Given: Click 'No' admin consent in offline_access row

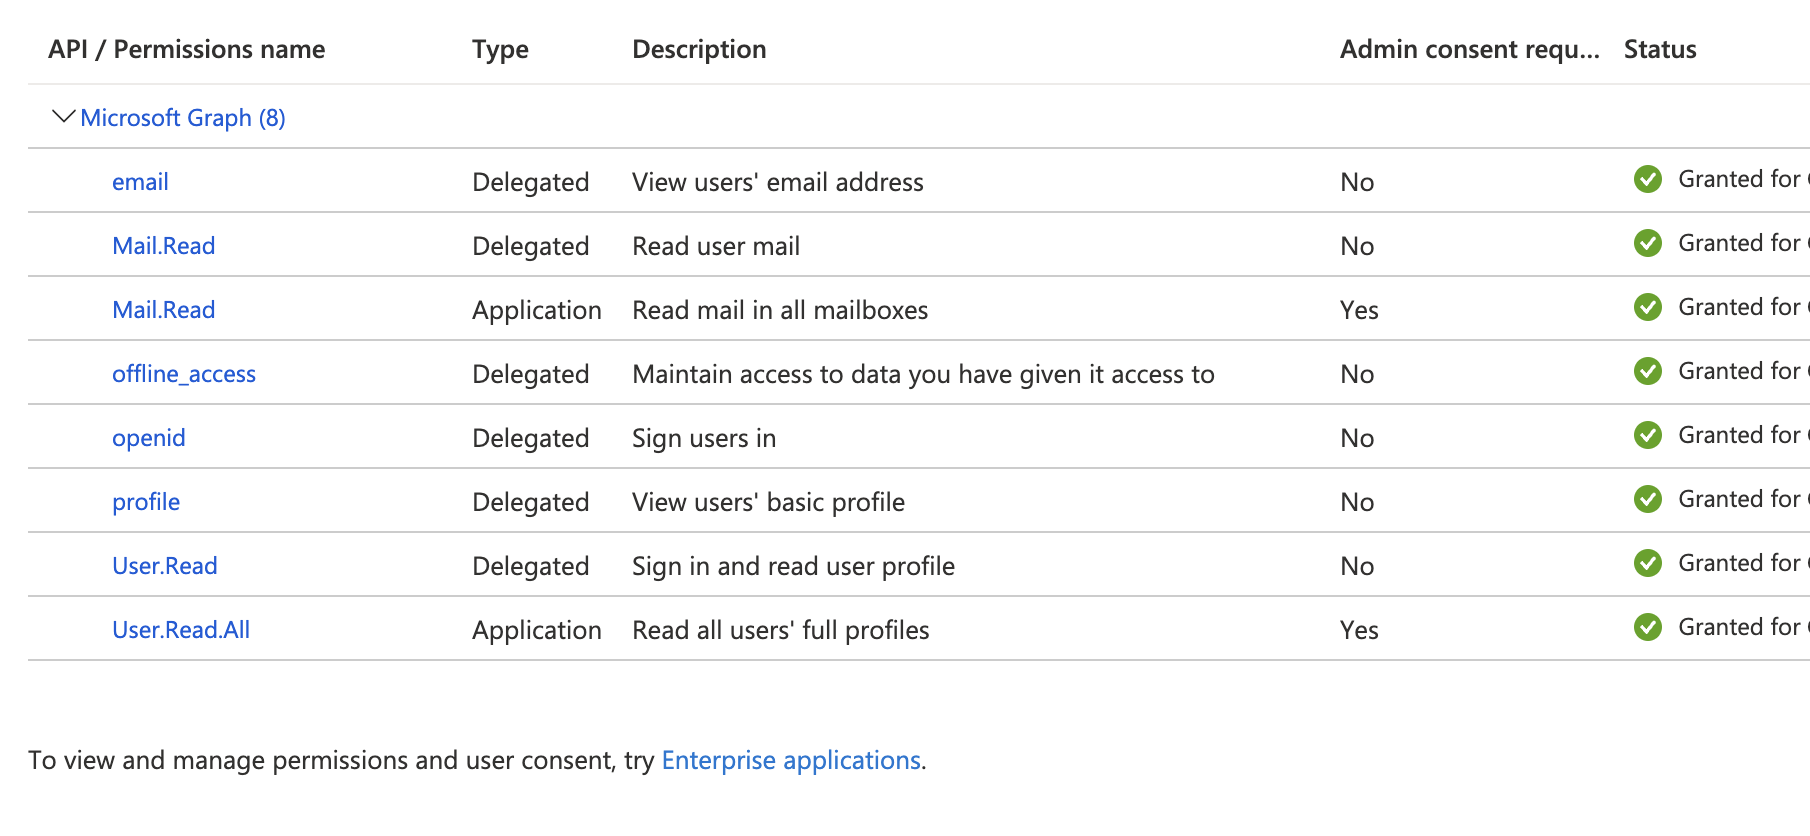Looking at the screenshot, I should point(1357,374).
